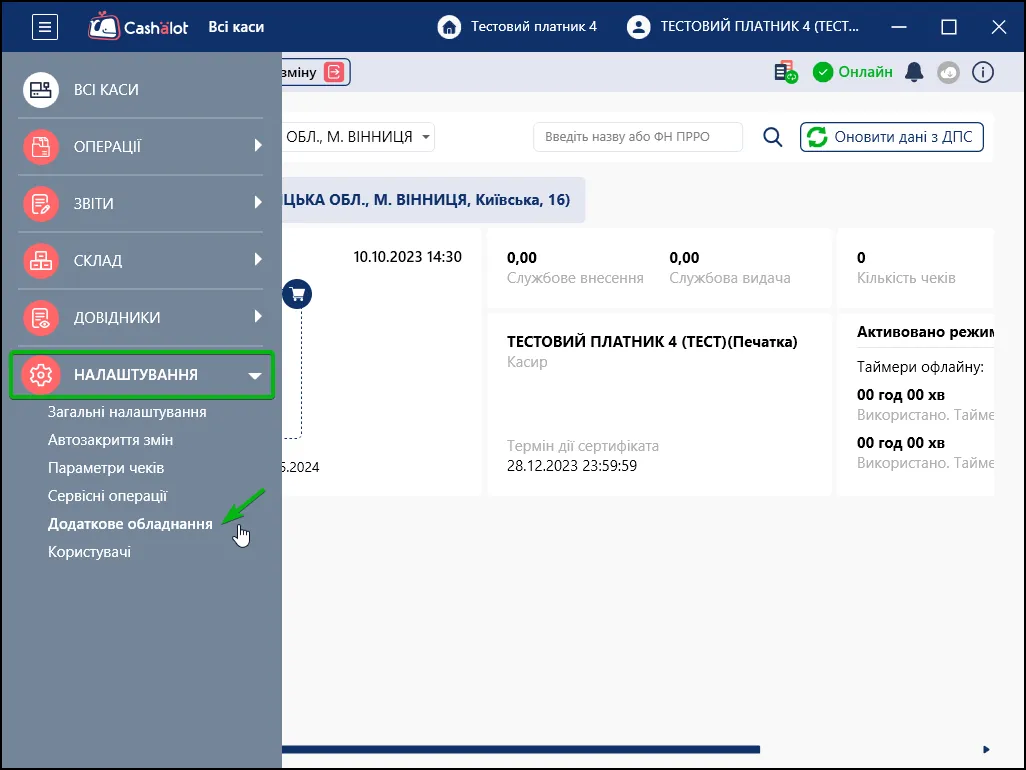Minimize the Cashalot window
1026x770 pixels.
click(x=899, y=27)
